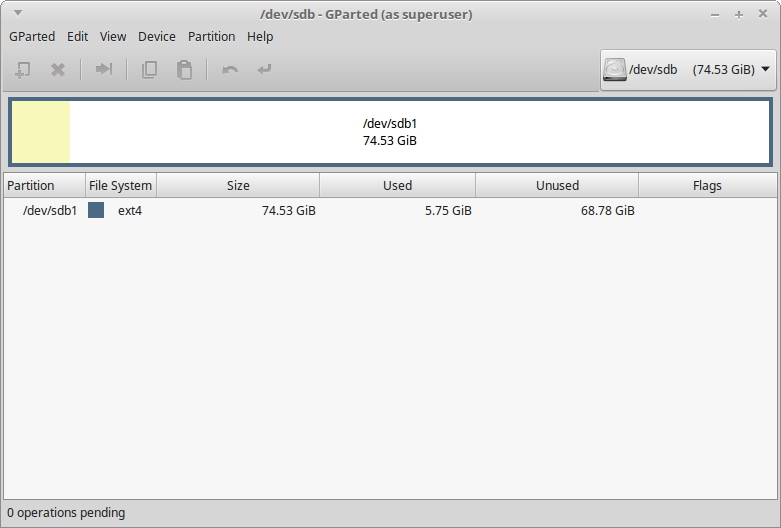Viewport: 781px width, 528px height.
Task: Click the hard disk icon beside /dev/sdb
Action: (x=615, y=70)
